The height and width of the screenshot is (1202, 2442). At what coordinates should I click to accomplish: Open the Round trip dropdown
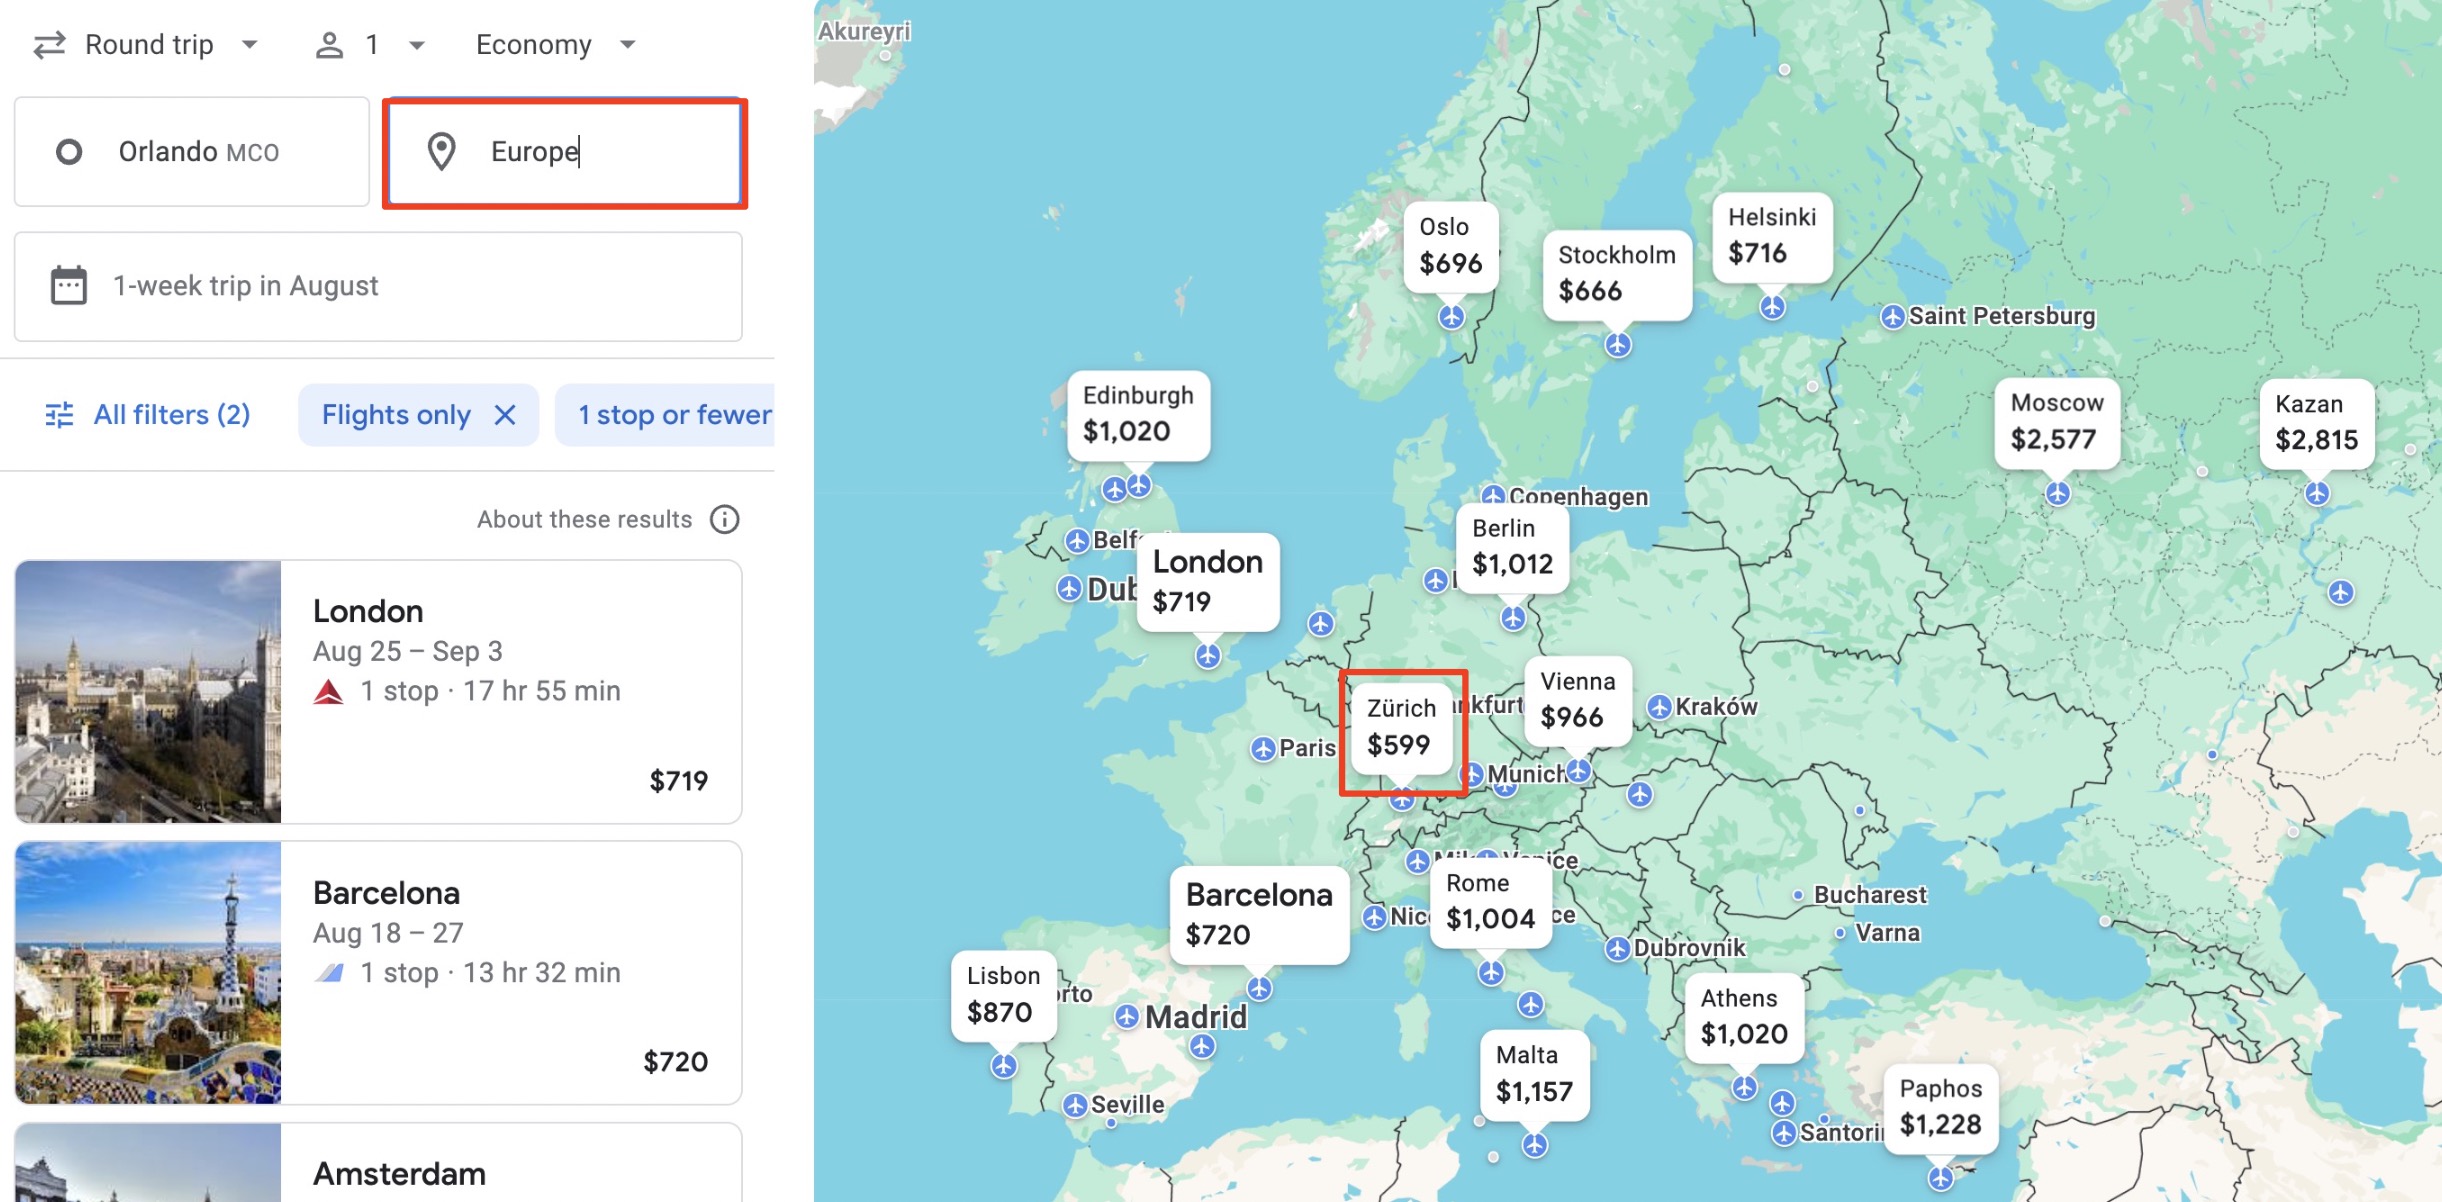pos(147,45)
